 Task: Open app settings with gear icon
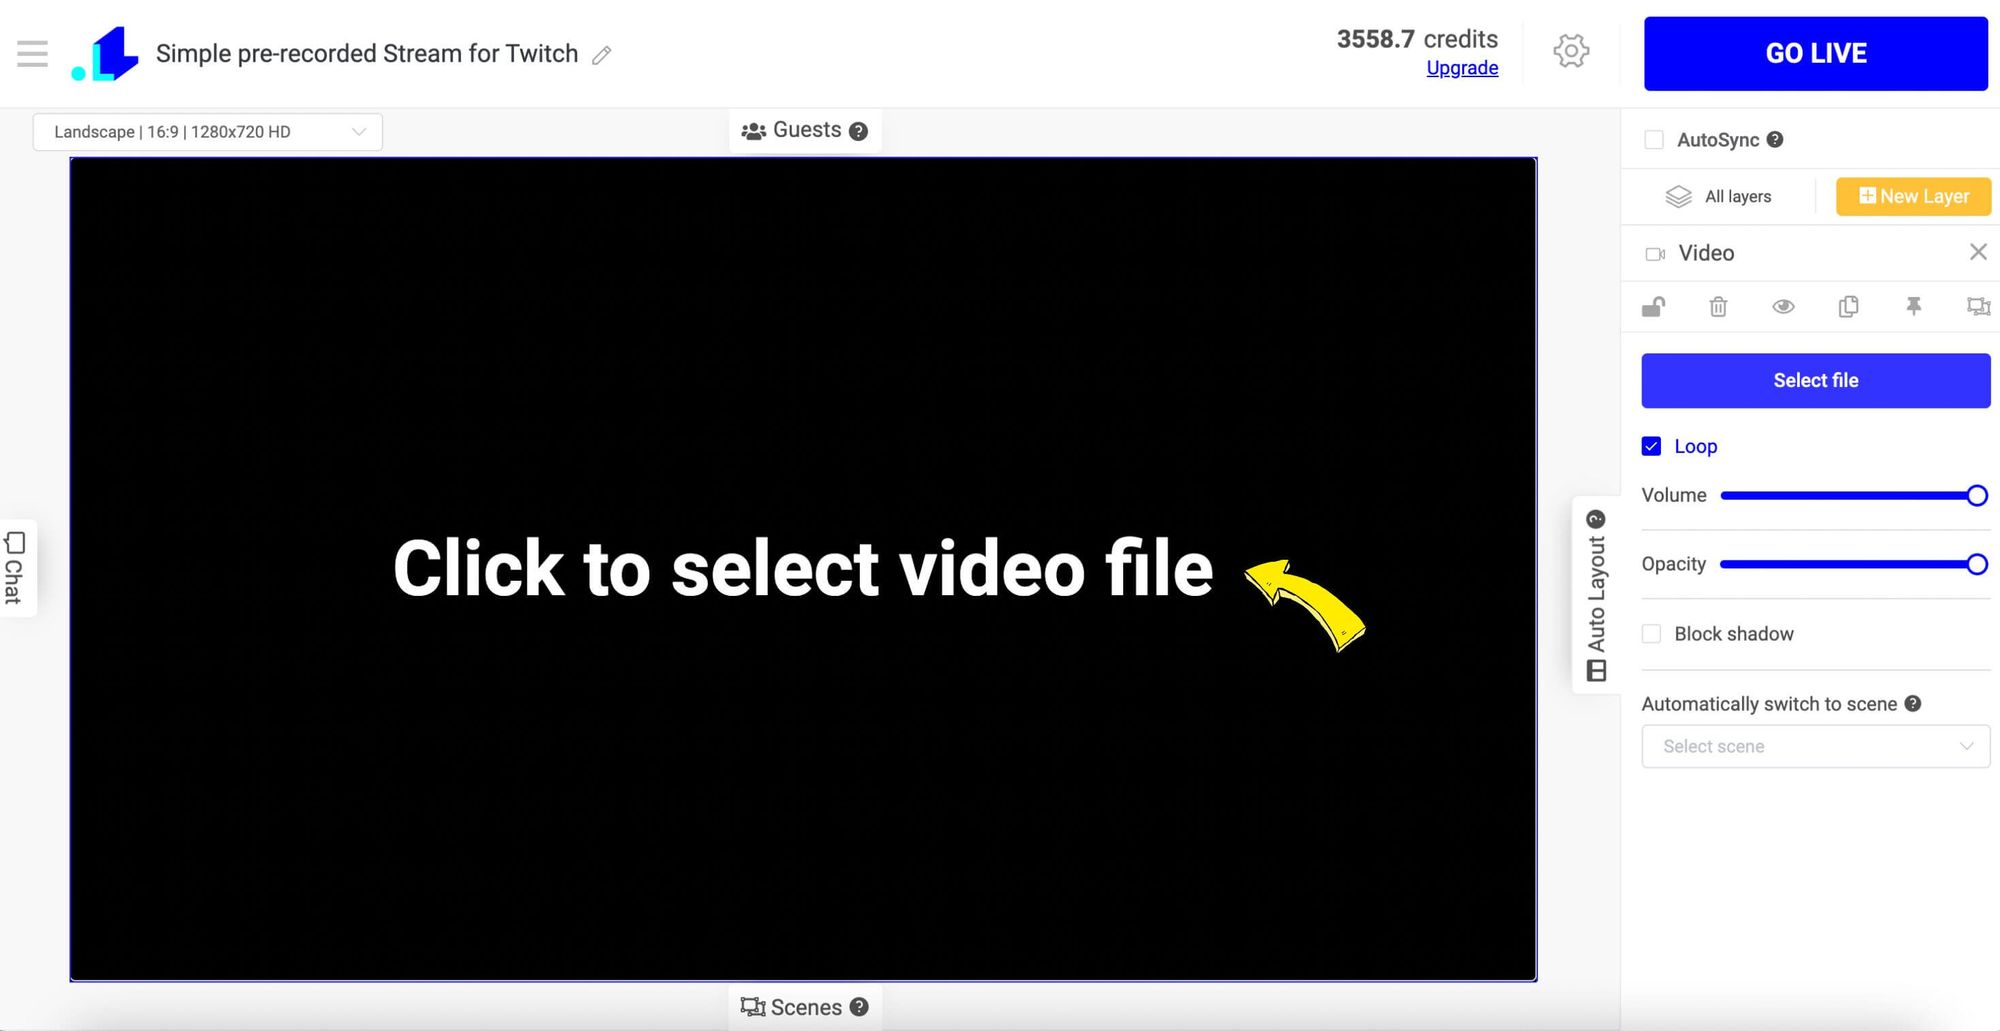point(1570,52)
